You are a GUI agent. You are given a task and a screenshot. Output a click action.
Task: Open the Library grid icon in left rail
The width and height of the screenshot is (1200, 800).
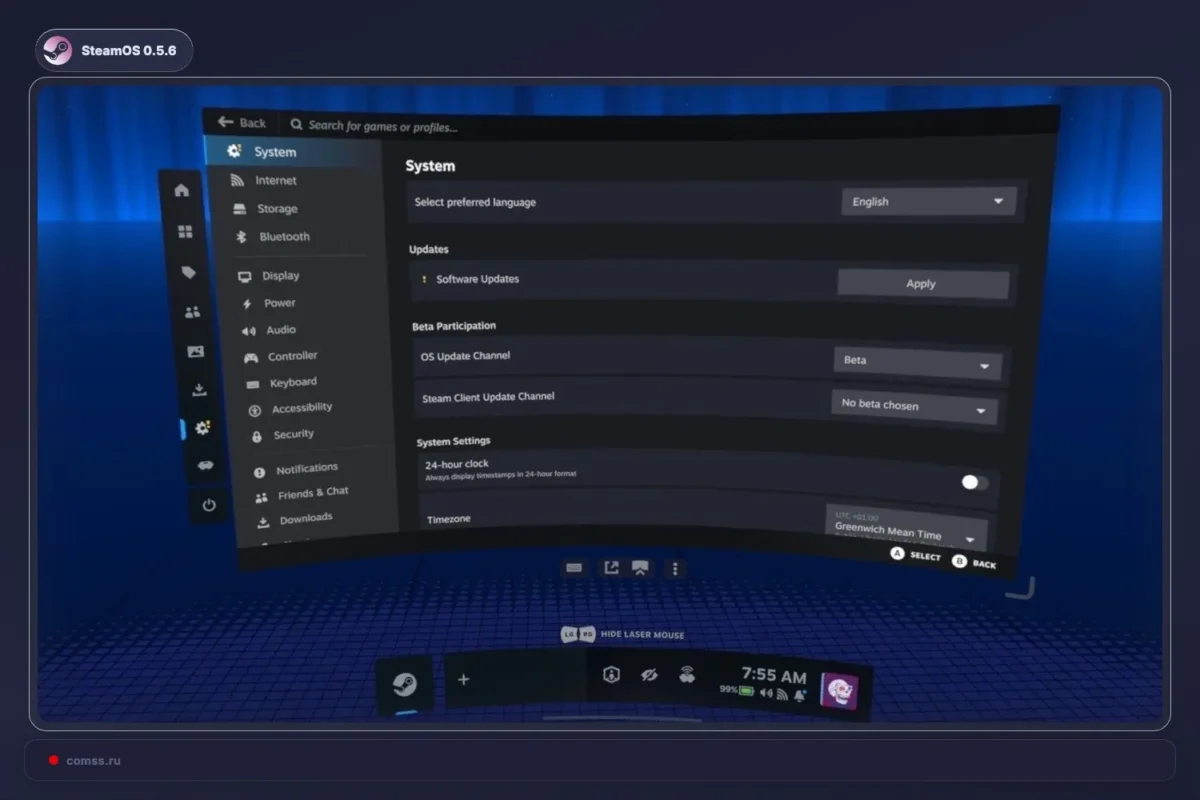(x=185, y=232)
